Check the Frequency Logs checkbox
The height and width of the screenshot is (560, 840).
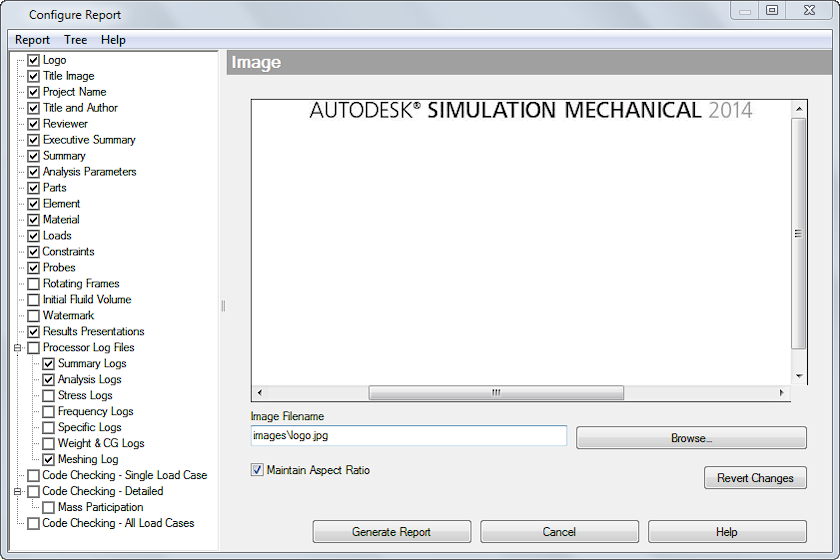click(48, 412)
